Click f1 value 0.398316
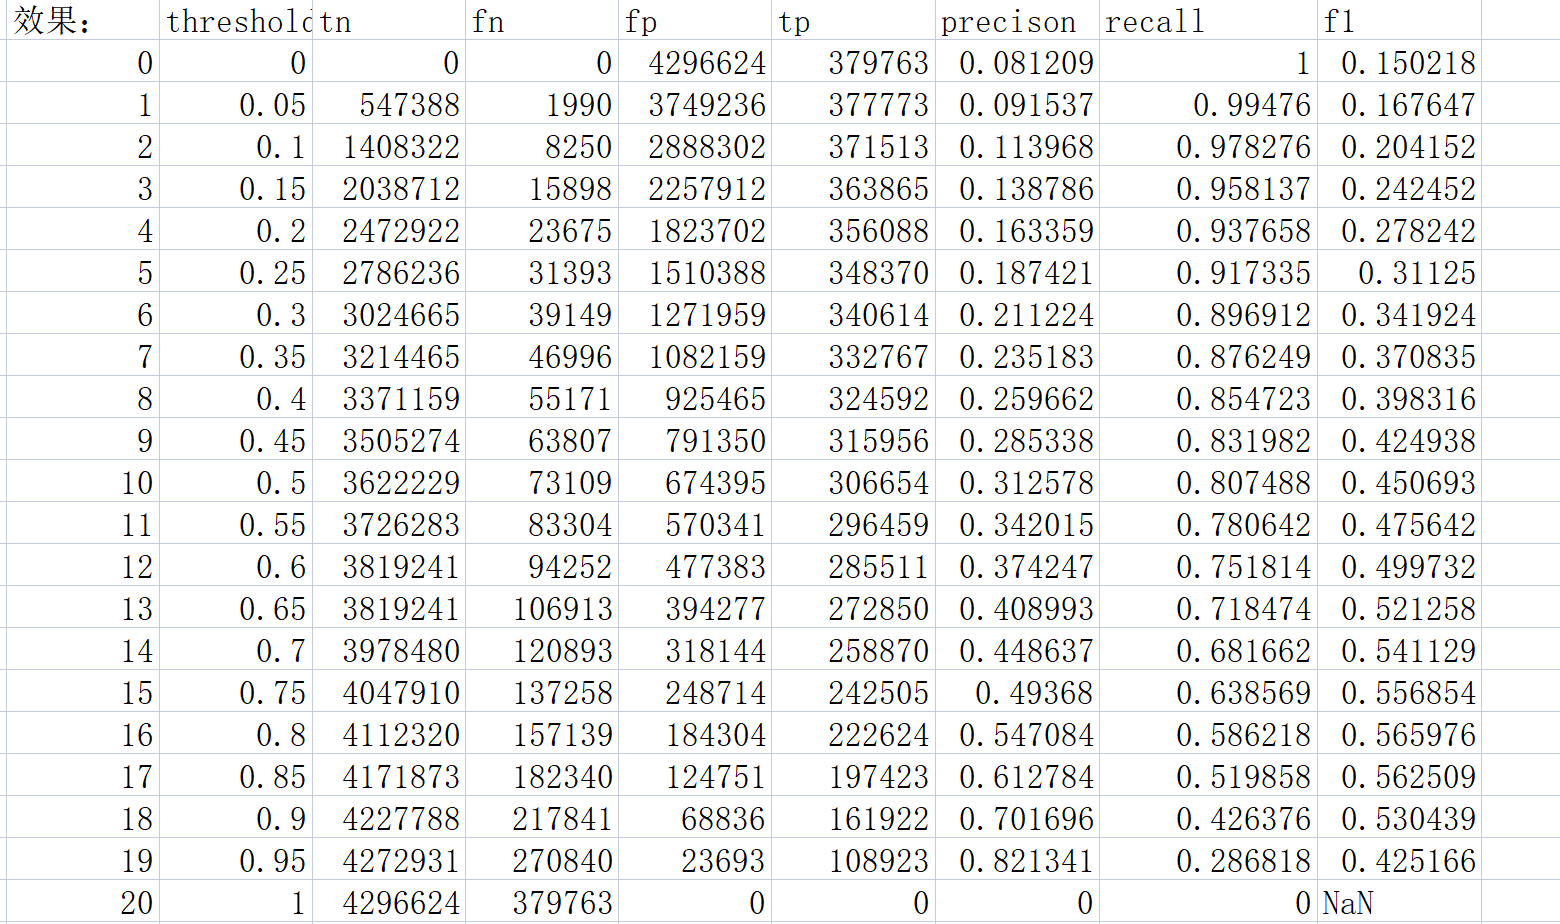 pos(1399,398)
